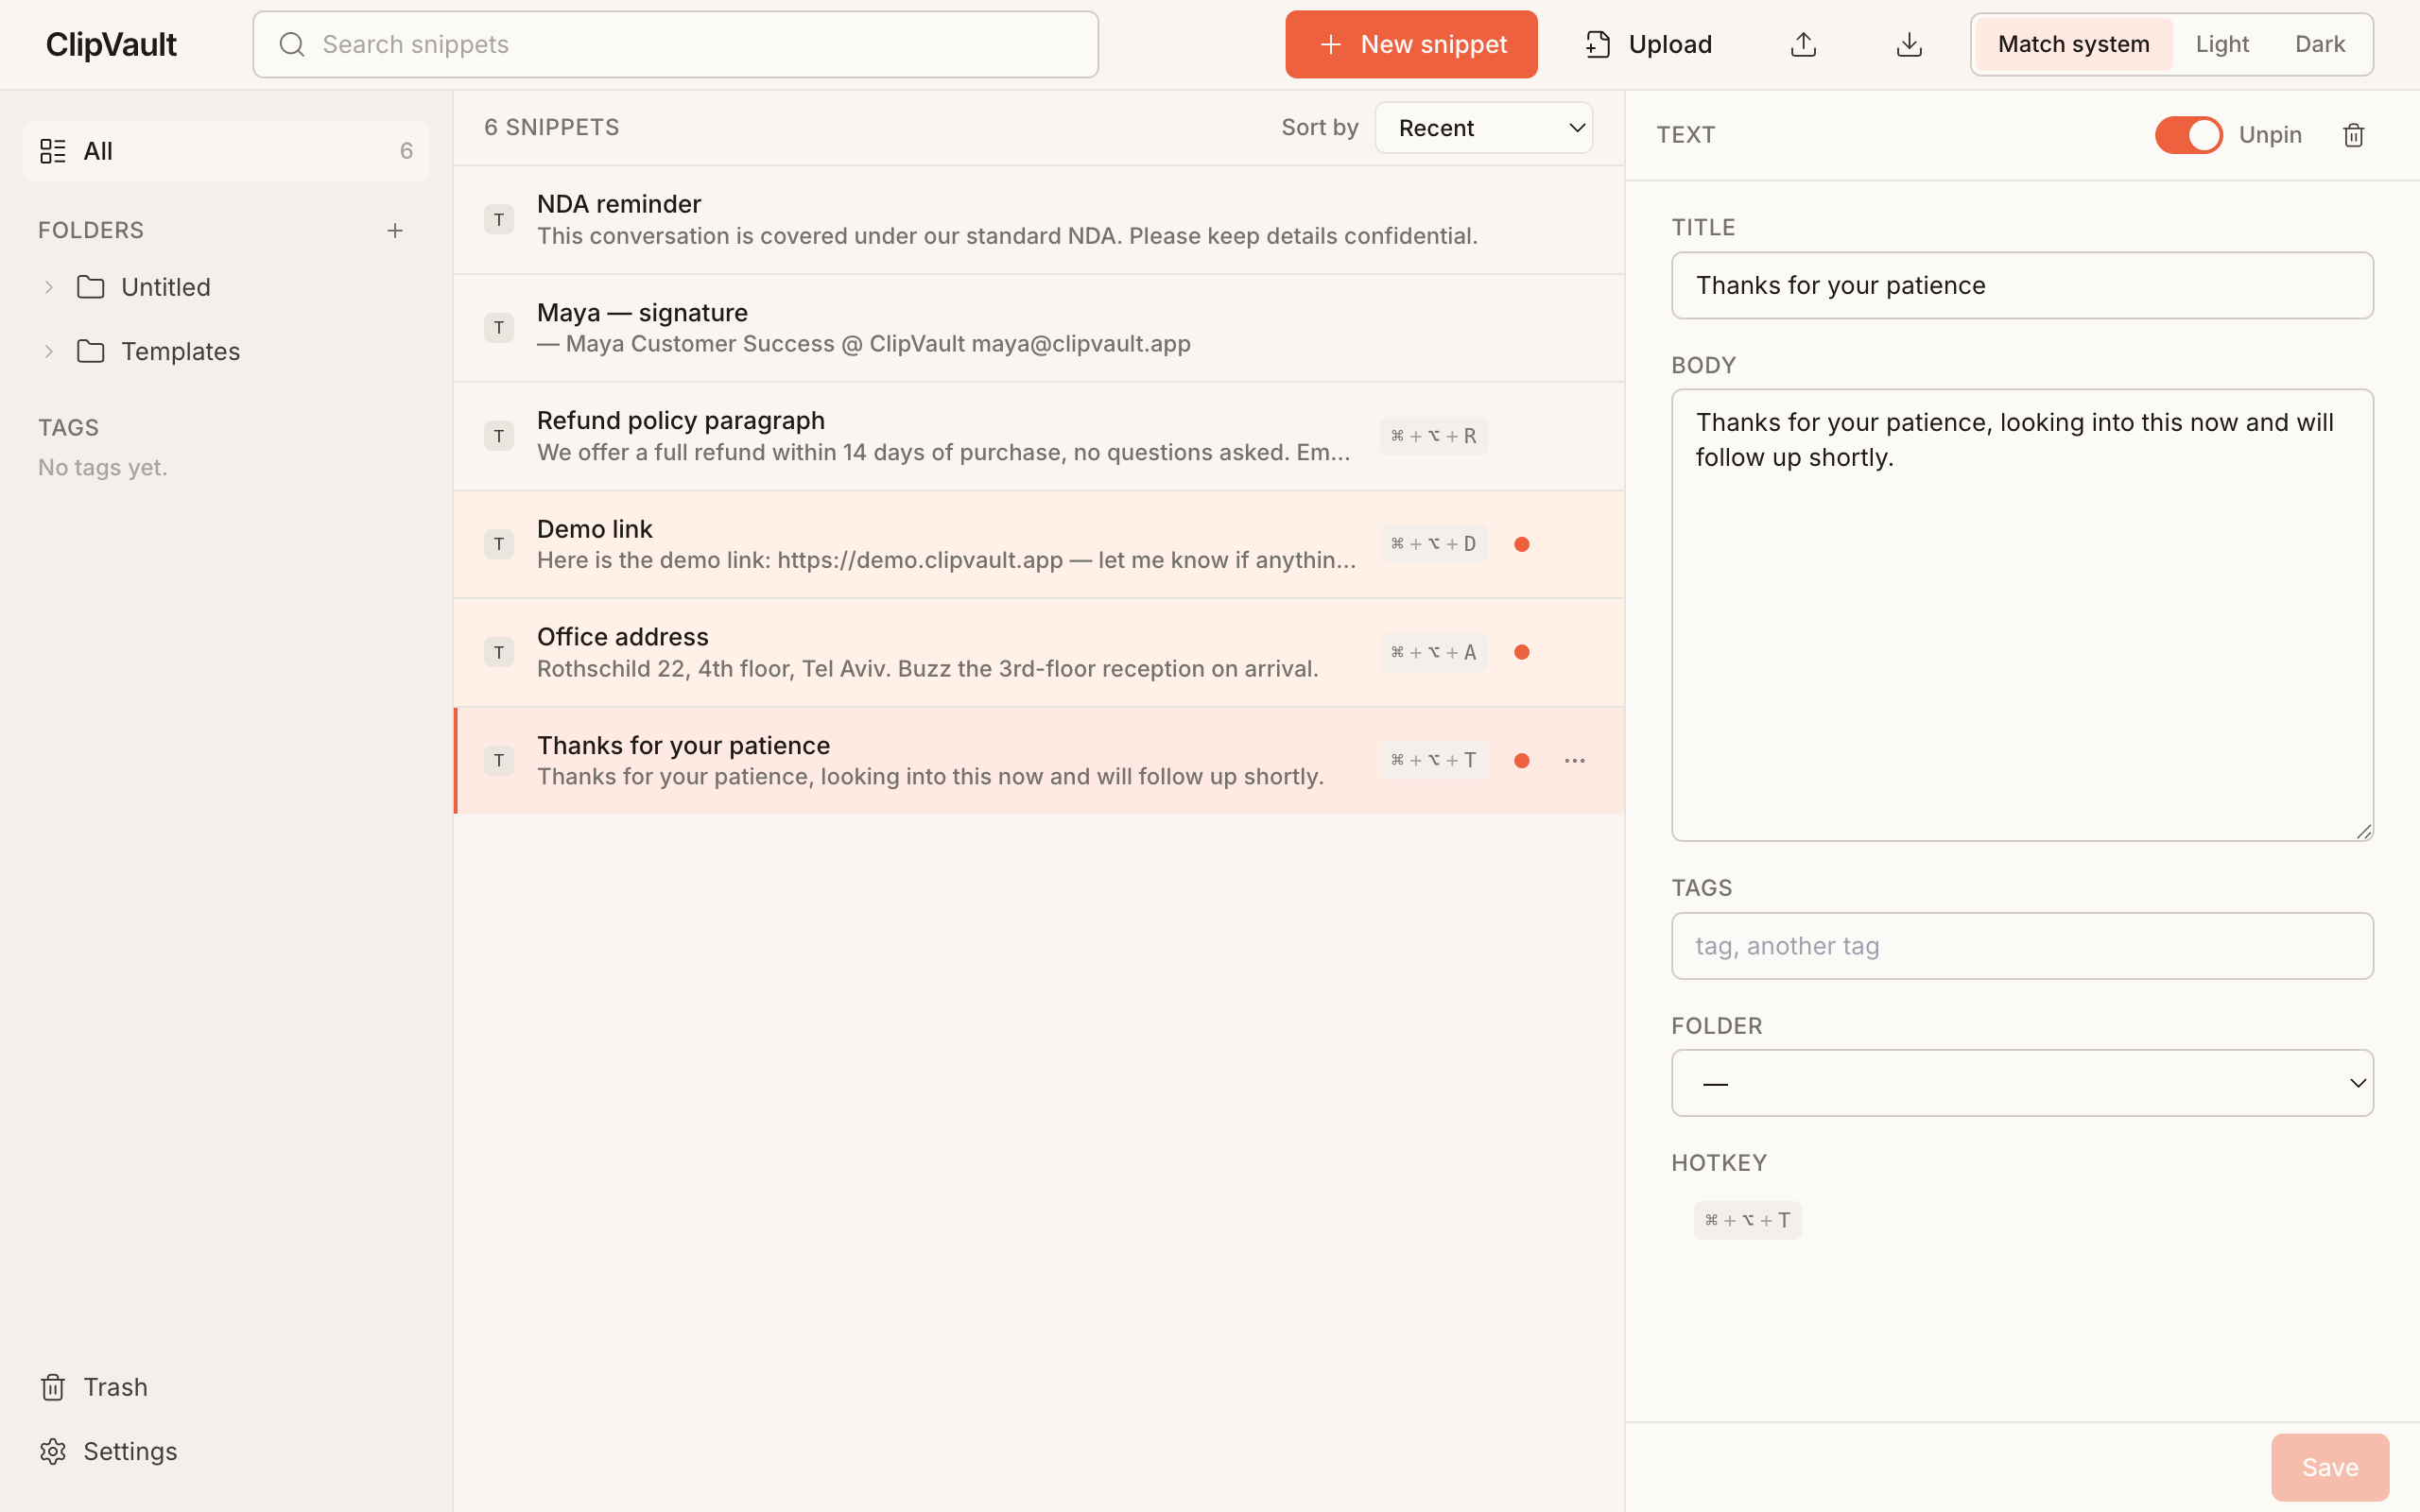The height and width of the screenshot is (1512, 2420).
Task: Focus the Search snippets field
Action: coord(676,44)
